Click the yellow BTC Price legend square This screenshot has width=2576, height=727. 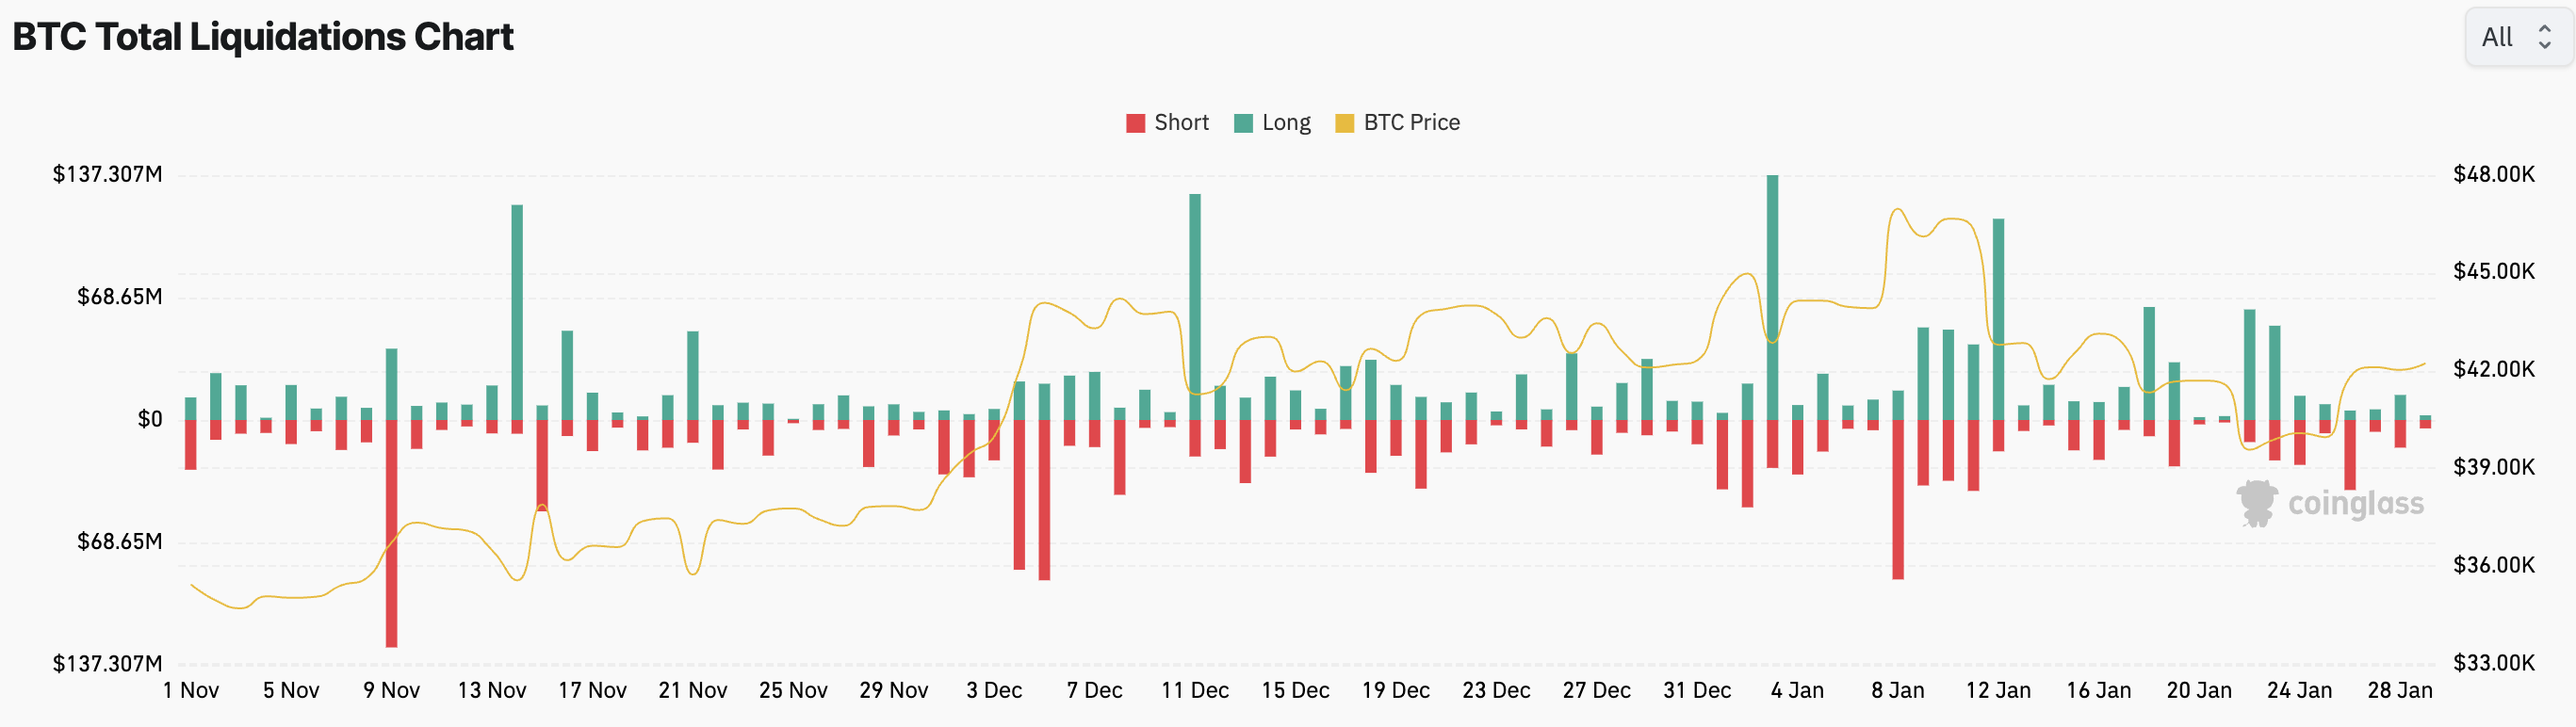click(x=1345, y=123)
